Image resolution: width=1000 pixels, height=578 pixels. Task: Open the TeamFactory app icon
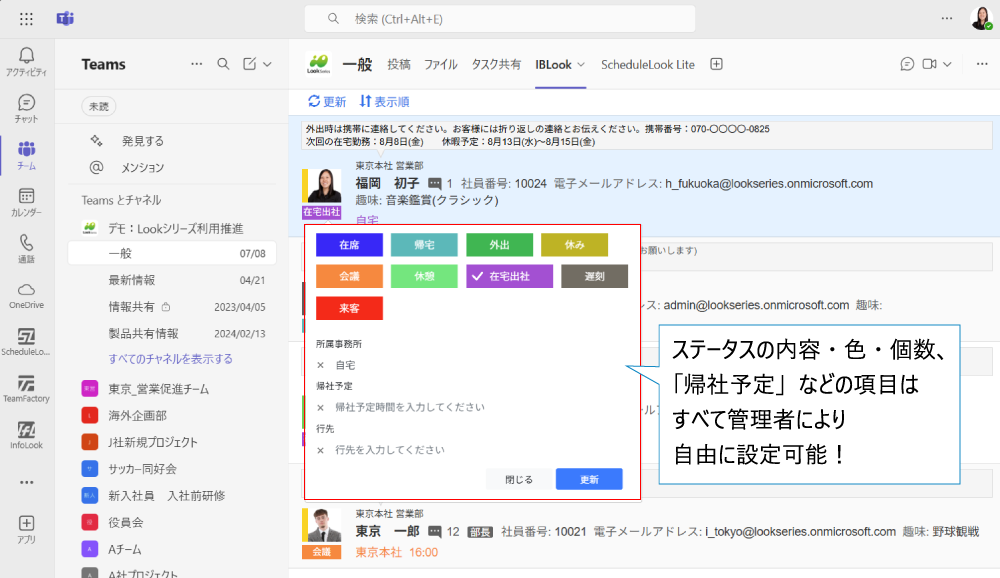26,384
